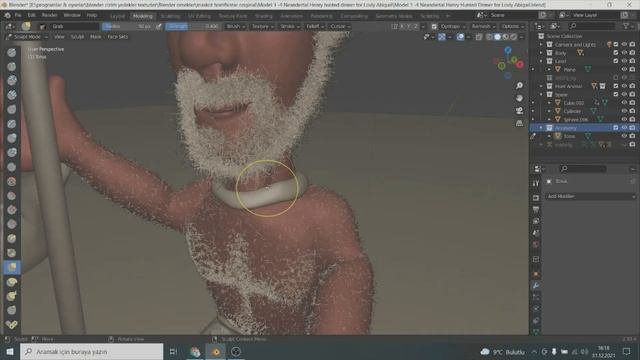
Task: Open the Brush settings dropdown
Action: pos(236,26)
